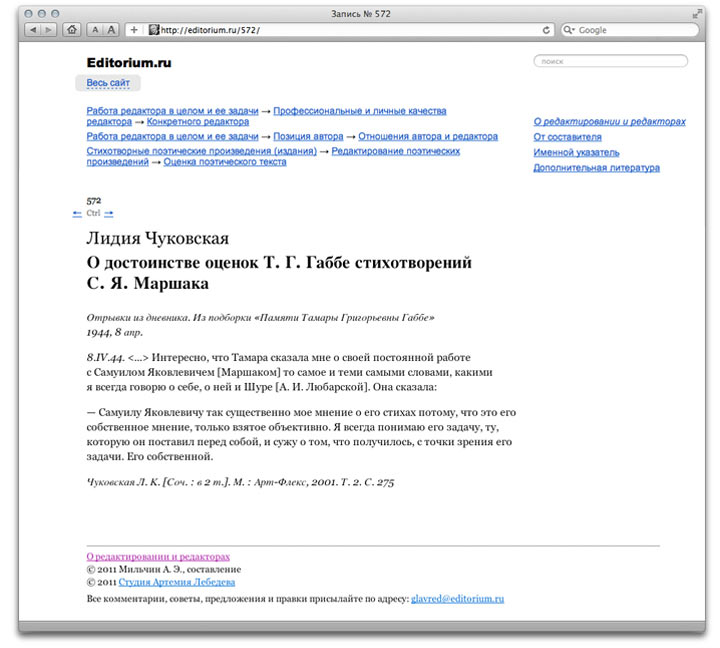The width and height of the screenshot is (720, 648).
Task: Open the Студия Артемия Лебедева footer link
Action: click(x=177, y=581)
